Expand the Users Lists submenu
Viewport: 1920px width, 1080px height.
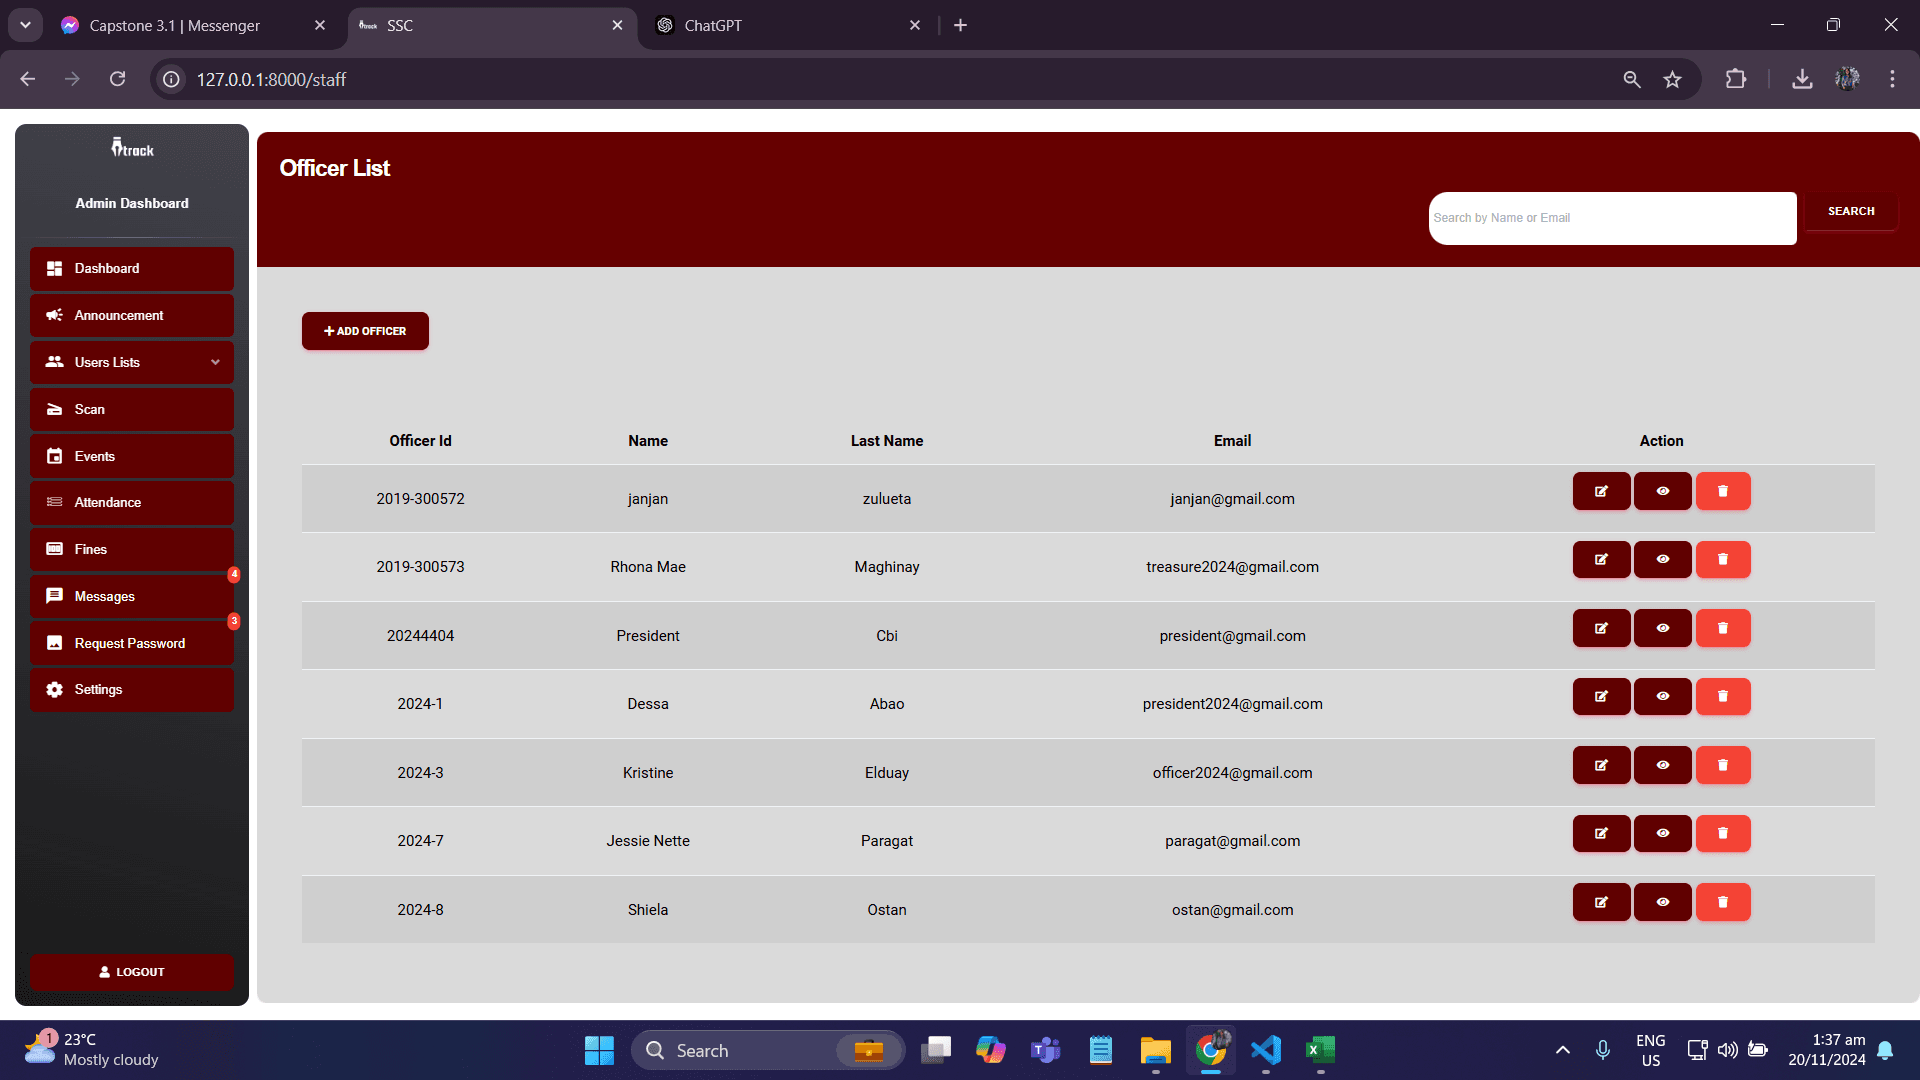(x=132, y=362)
